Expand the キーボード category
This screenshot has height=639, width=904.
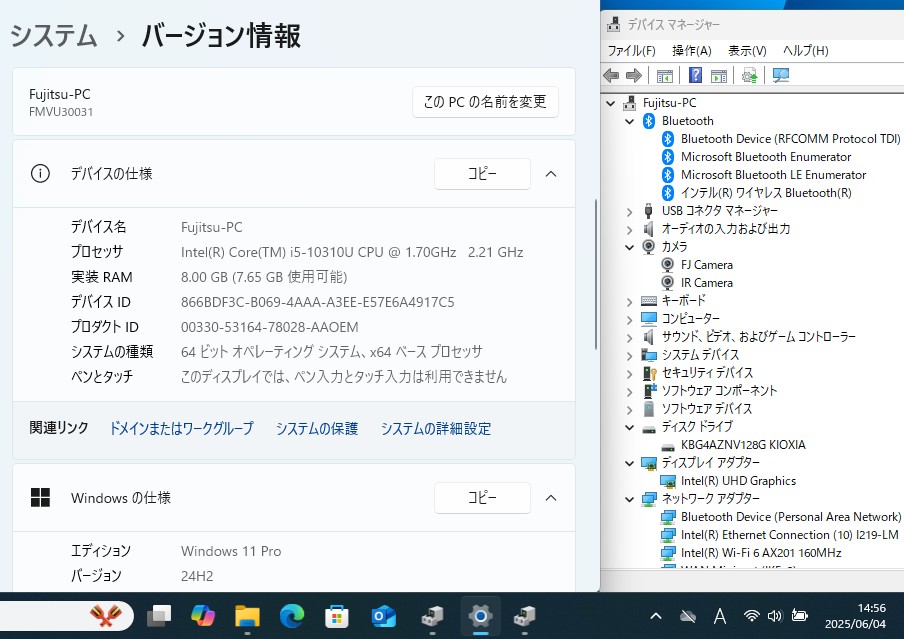tap(630, 302)
